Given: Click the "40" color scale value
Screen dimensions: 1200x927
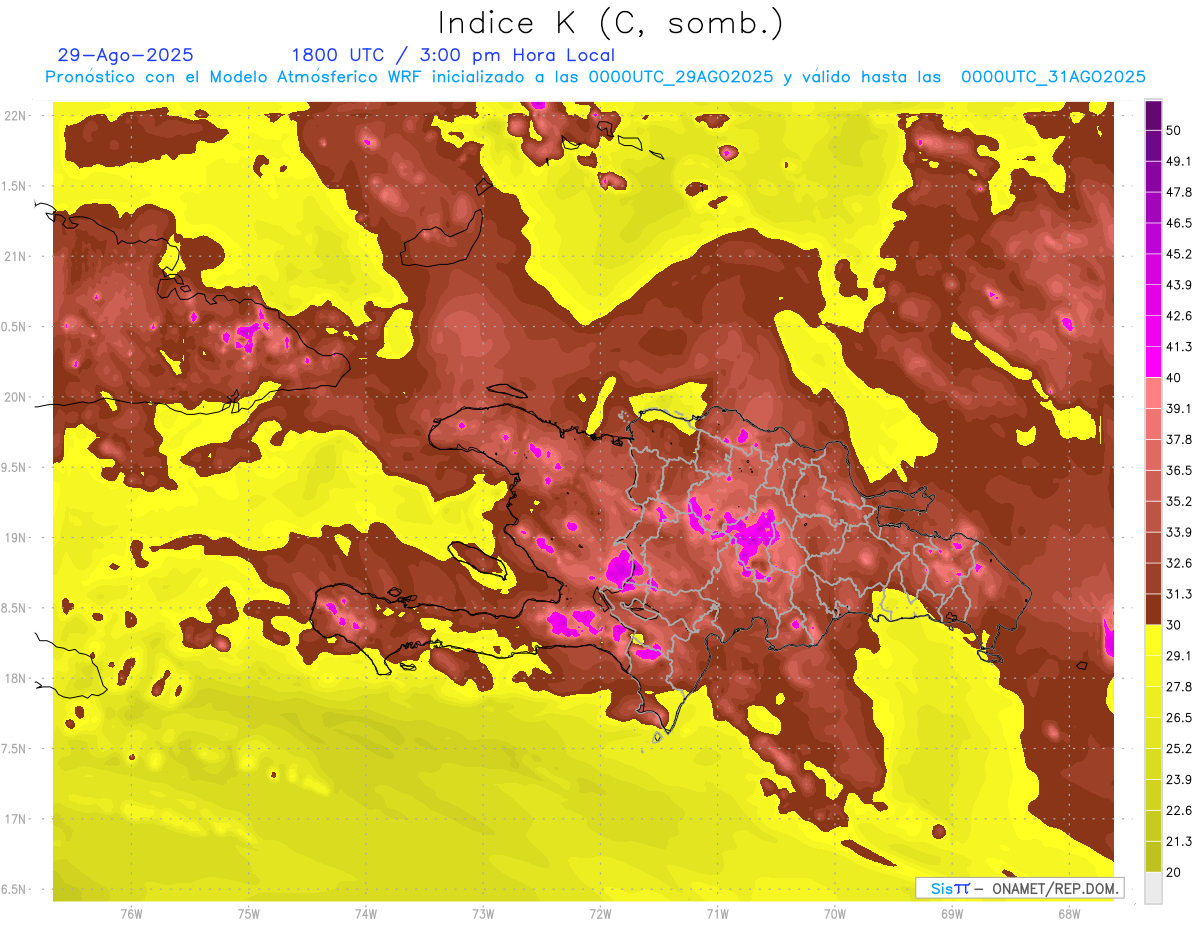Looking at the screenshot, I should tap(1174, 378).
